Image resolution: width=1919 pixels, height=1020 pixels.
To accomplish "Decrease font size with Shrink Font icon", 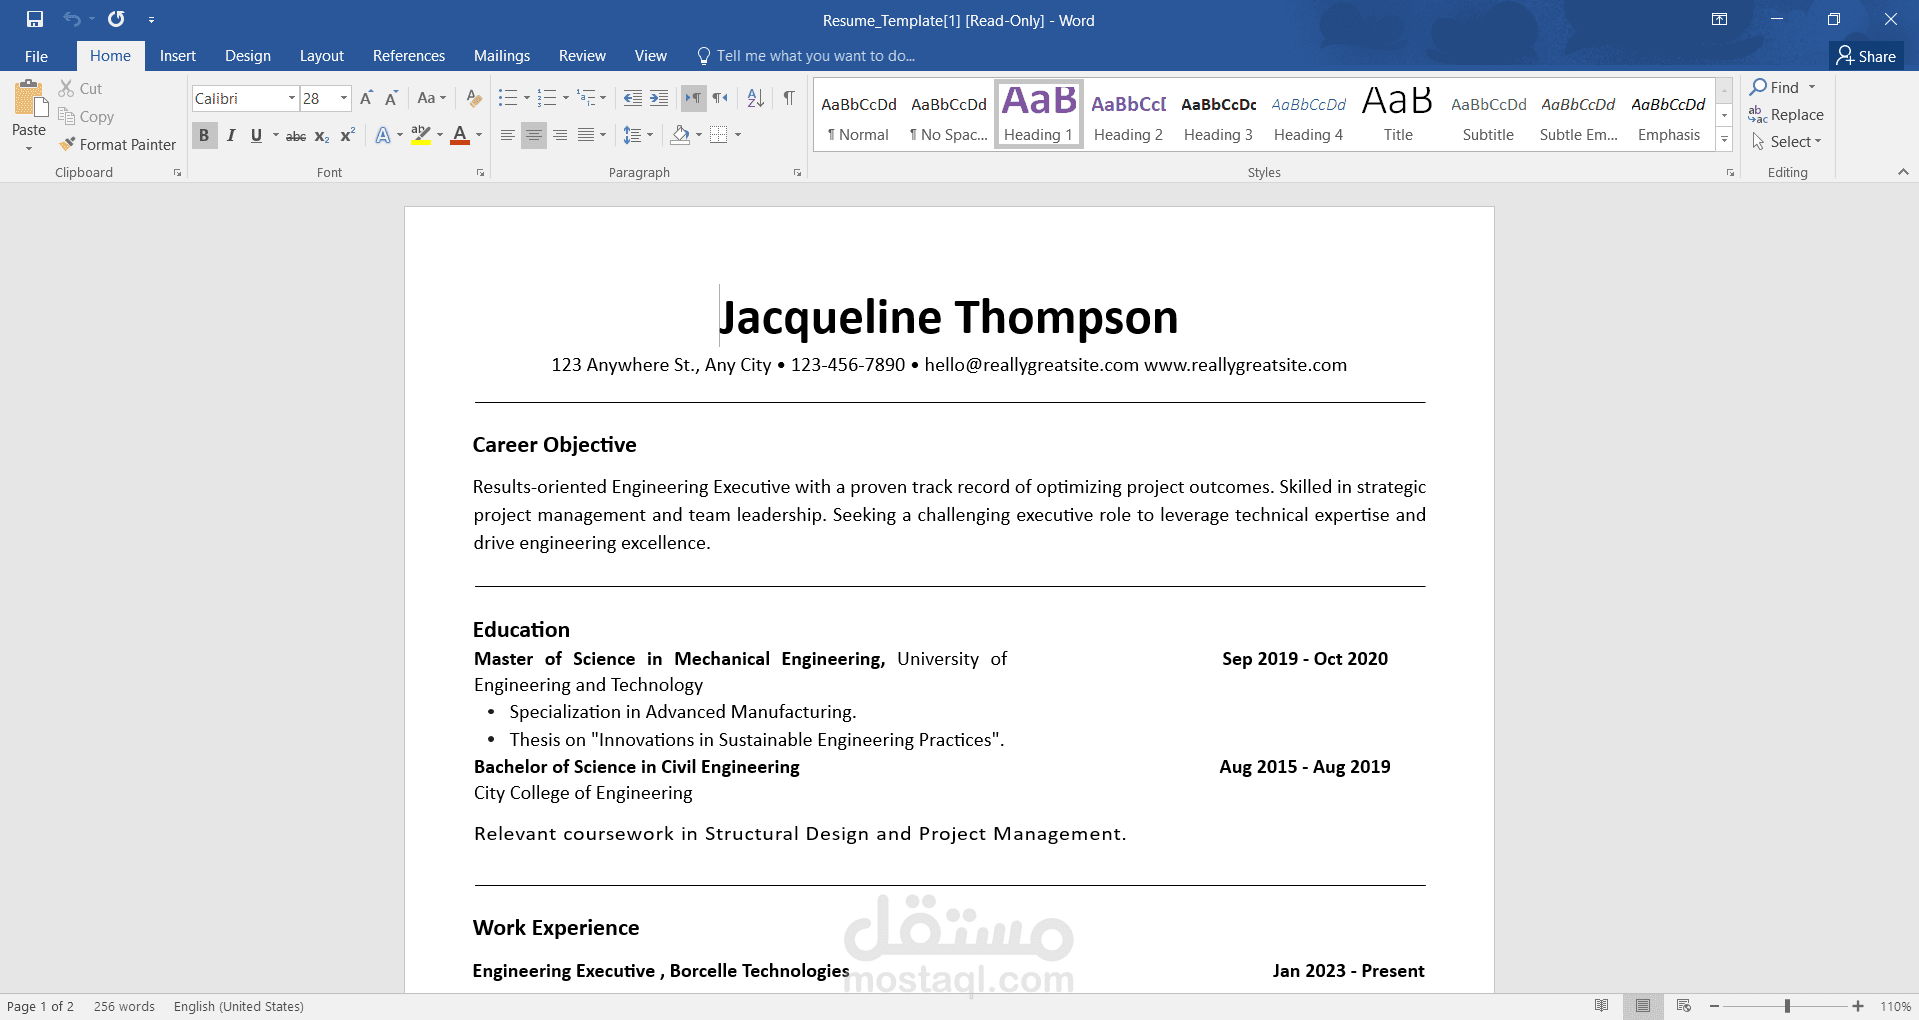I will point(391,98).
